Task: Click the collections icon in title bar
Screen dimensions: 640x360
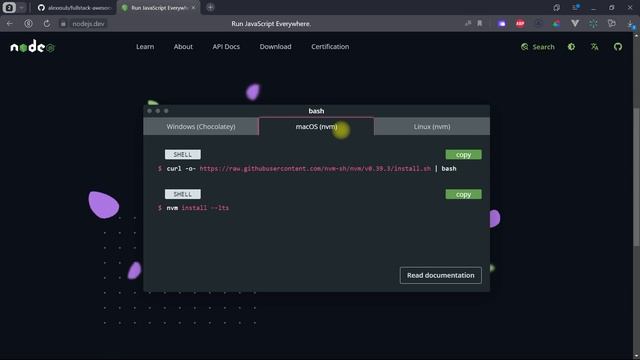Action: point(557,7)
